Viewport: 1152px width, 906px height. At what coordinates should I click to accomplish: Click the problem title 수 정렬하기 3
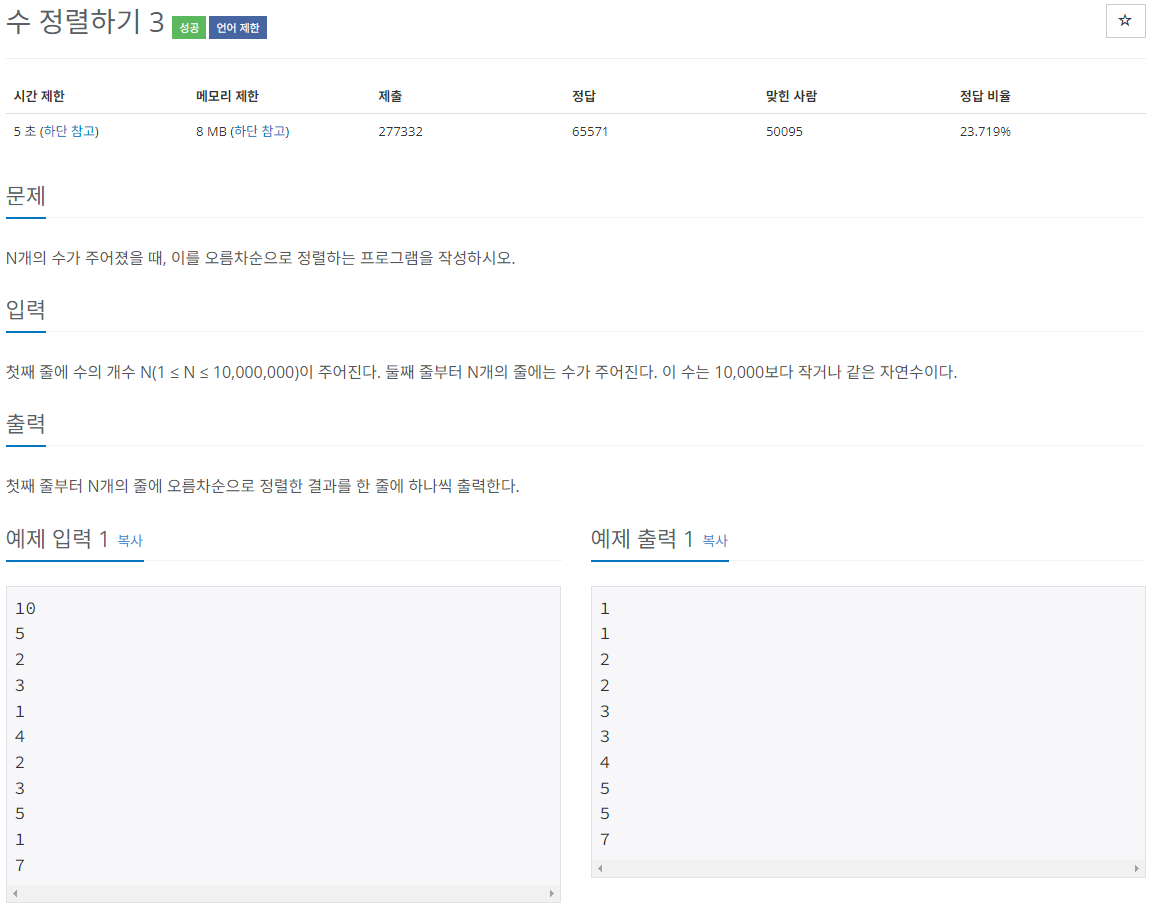[84, 21]
